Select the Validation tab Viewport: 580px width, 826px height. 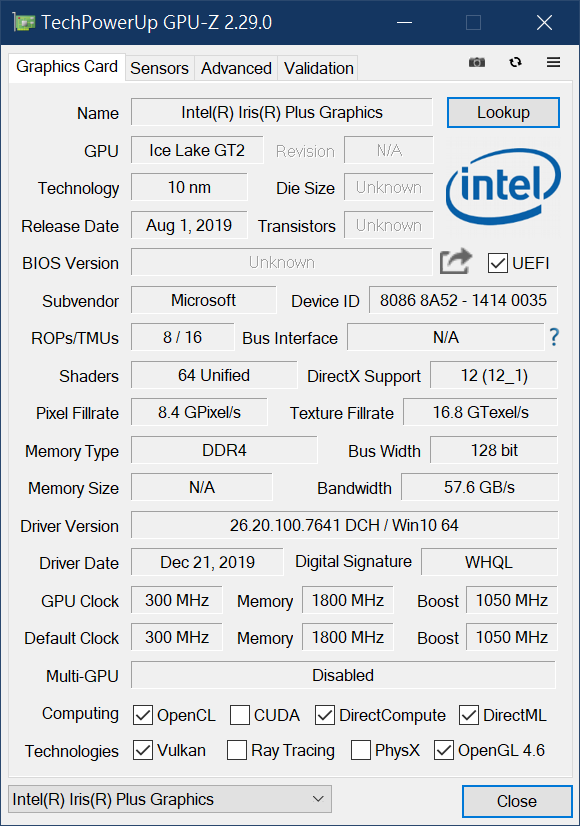coord(318,68)
